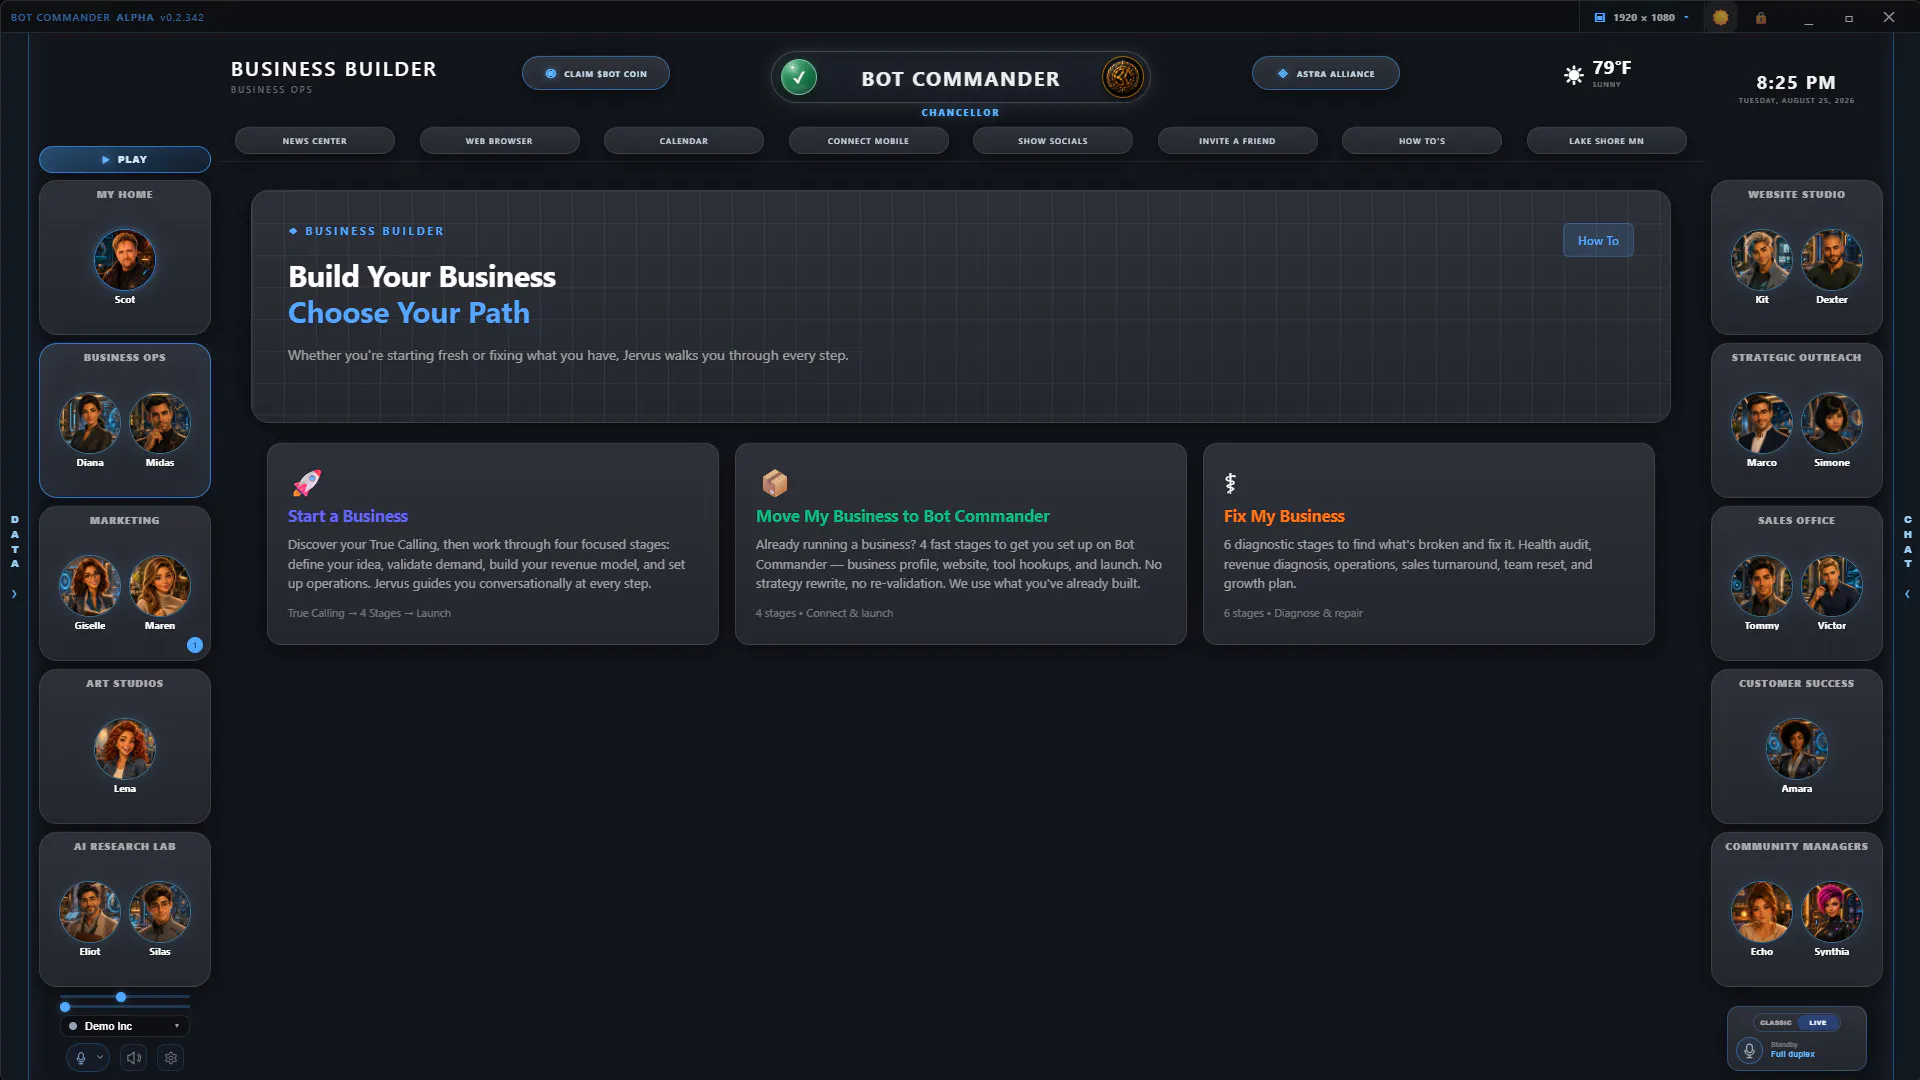Switch voice mode to Classic
This screenshot has height=1080, width=1920.
pos(1776,1022)
